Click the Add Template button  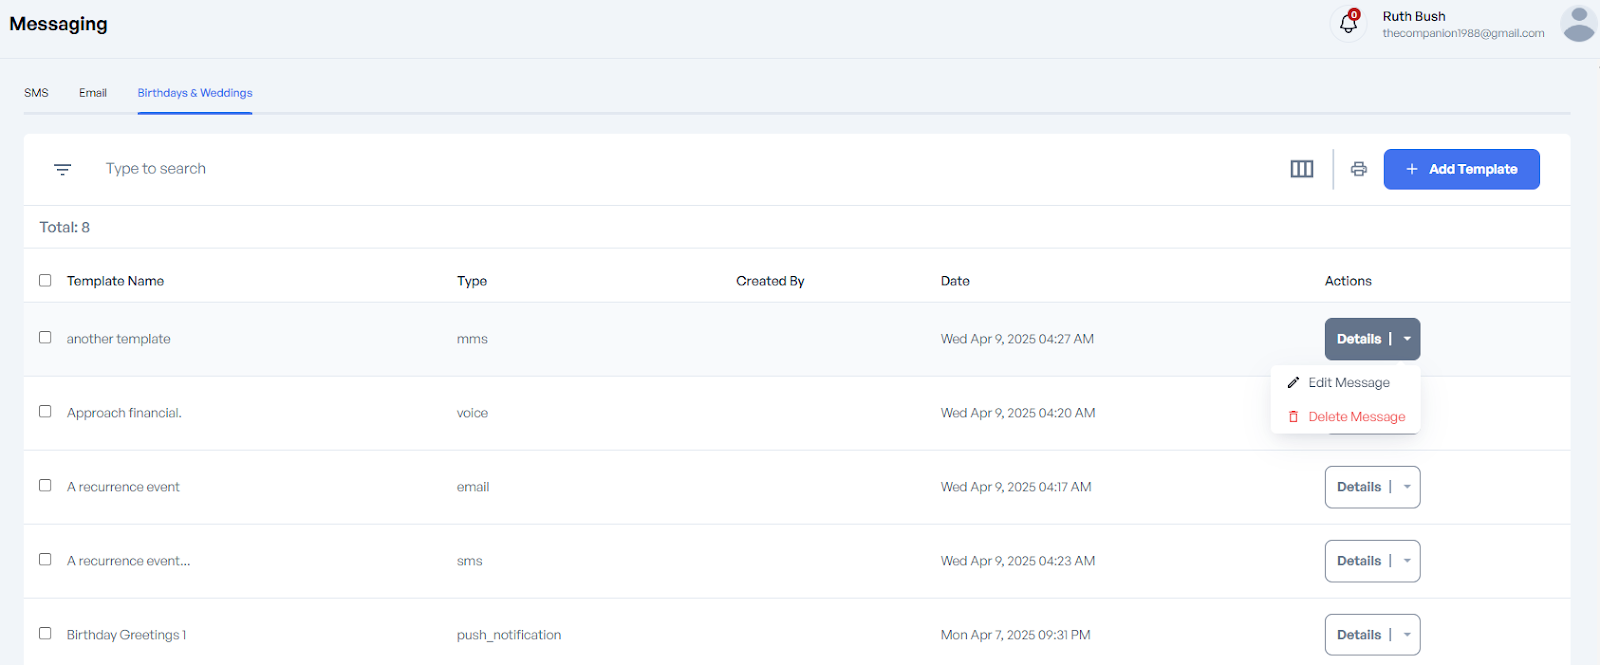tap(1461, 169)
